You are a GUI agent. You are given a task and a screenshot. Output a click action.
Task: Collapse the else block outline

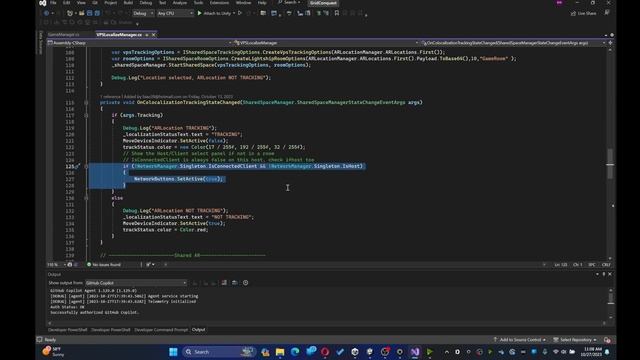[86, 198]
